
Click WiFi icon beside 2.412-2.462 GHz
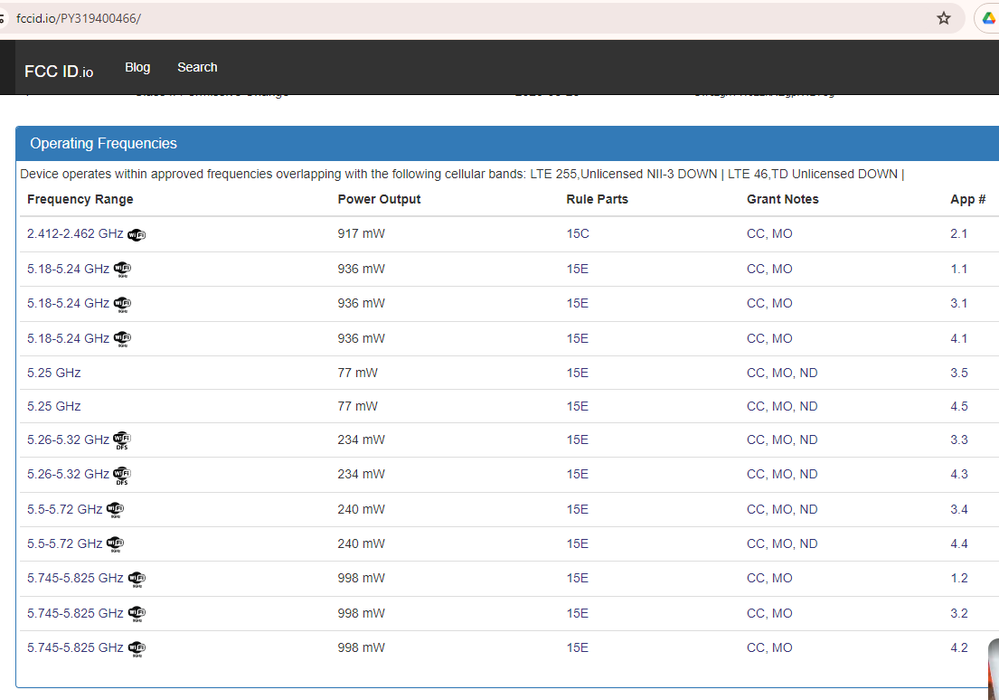137,235
